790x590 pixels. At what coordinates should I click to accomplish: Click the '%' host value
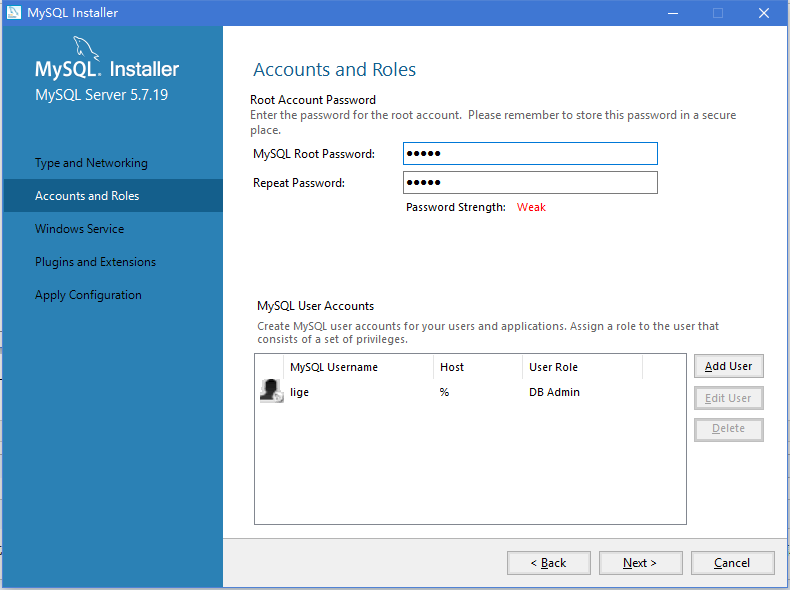444,392
